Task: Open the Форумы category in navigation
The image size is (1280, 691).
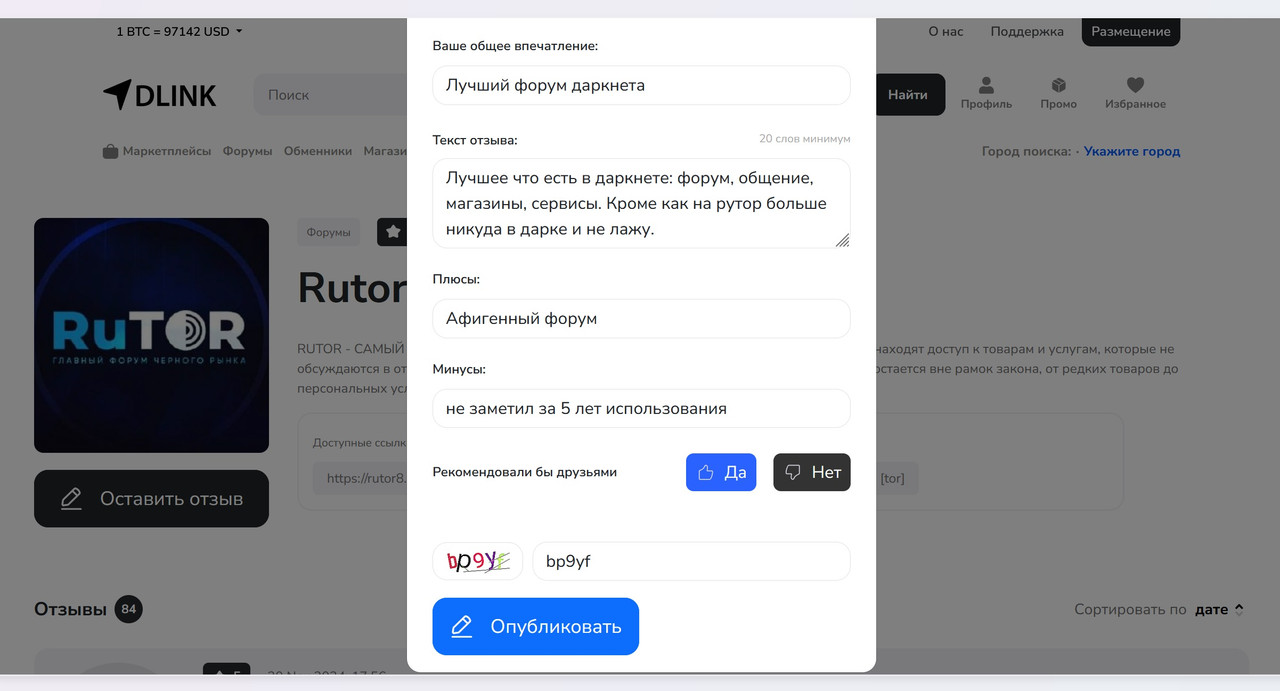Action: [248, 151]
